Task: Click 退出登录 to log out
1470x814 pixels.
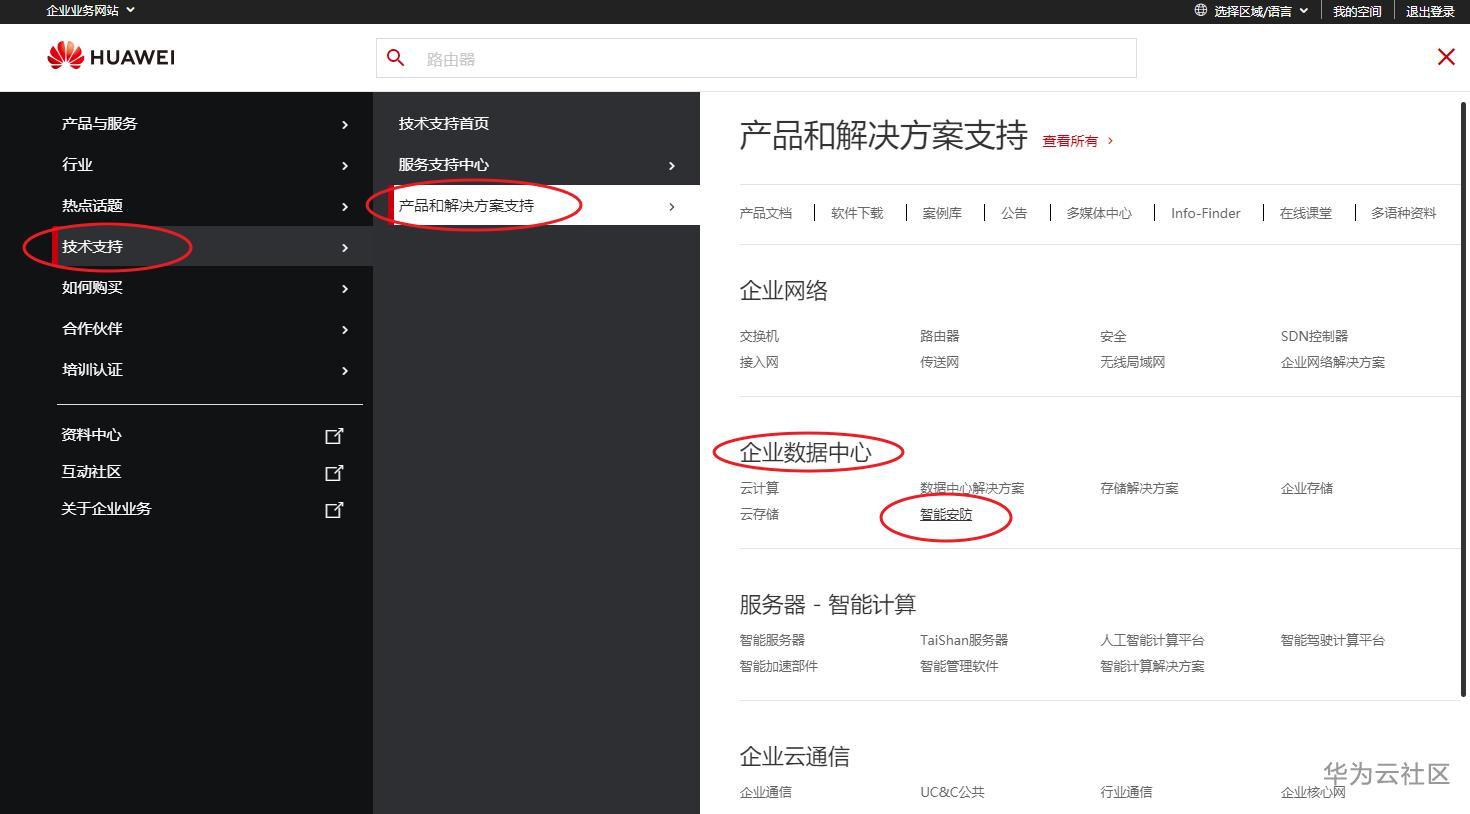Action: point(1430,11)
